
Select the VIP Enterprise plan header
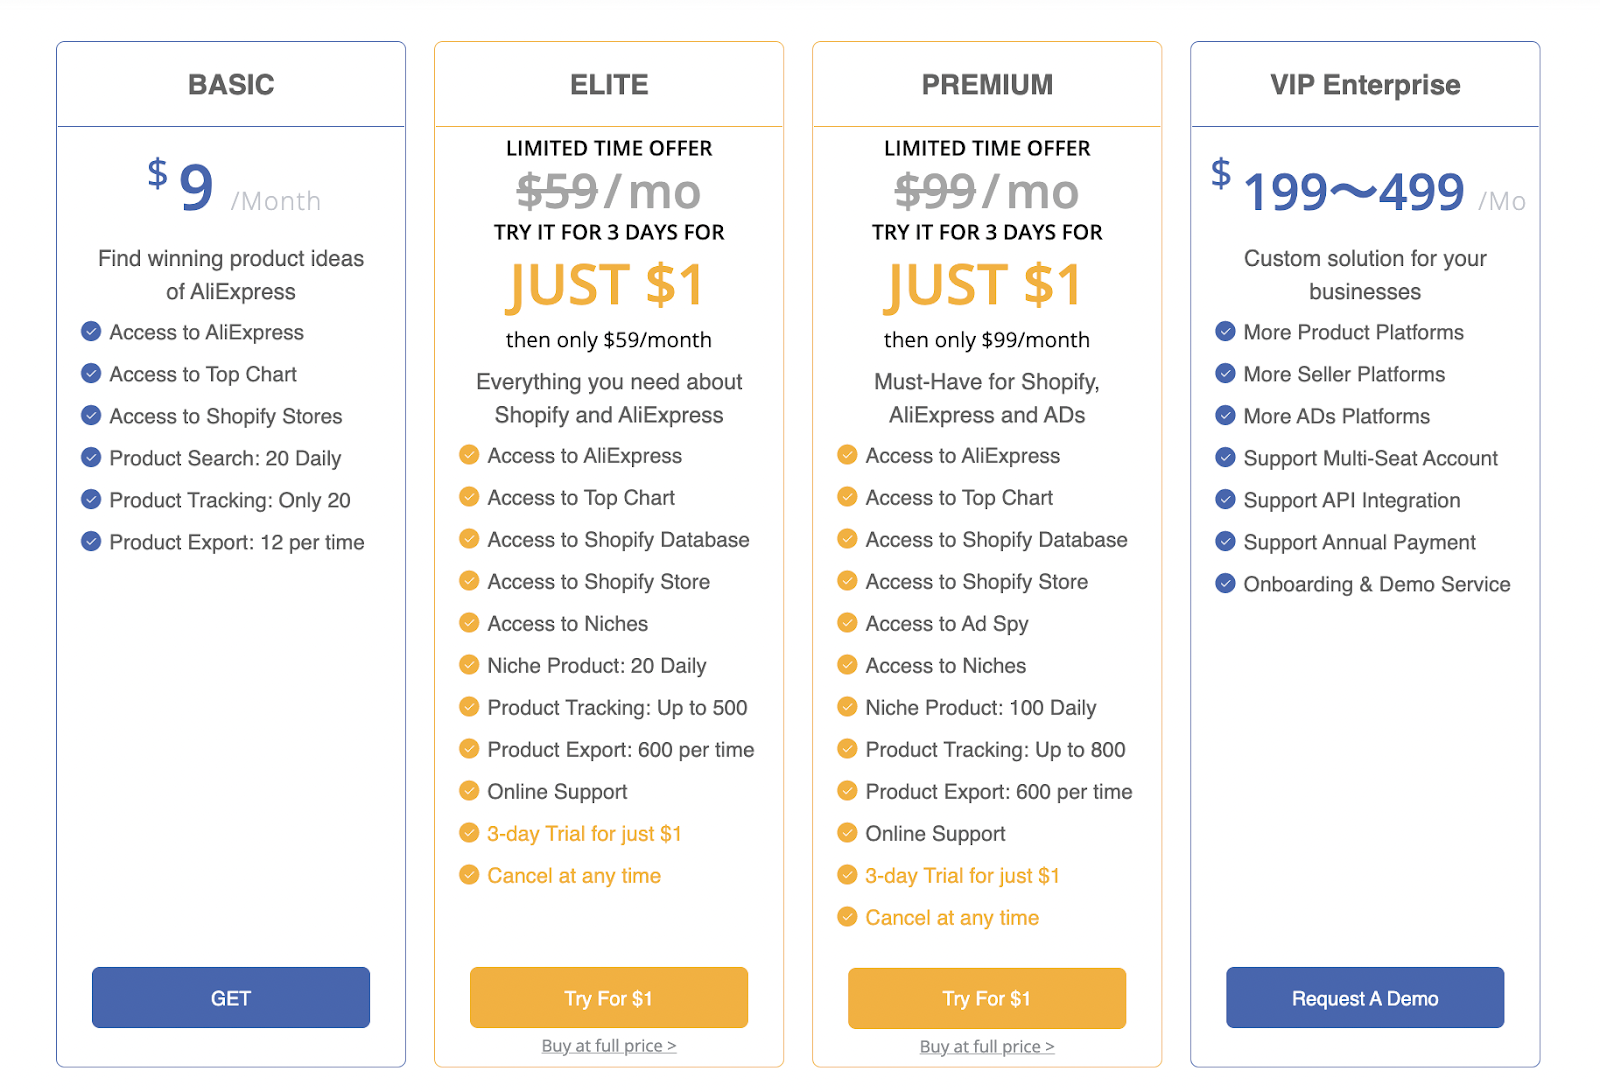pos(1365,85)
